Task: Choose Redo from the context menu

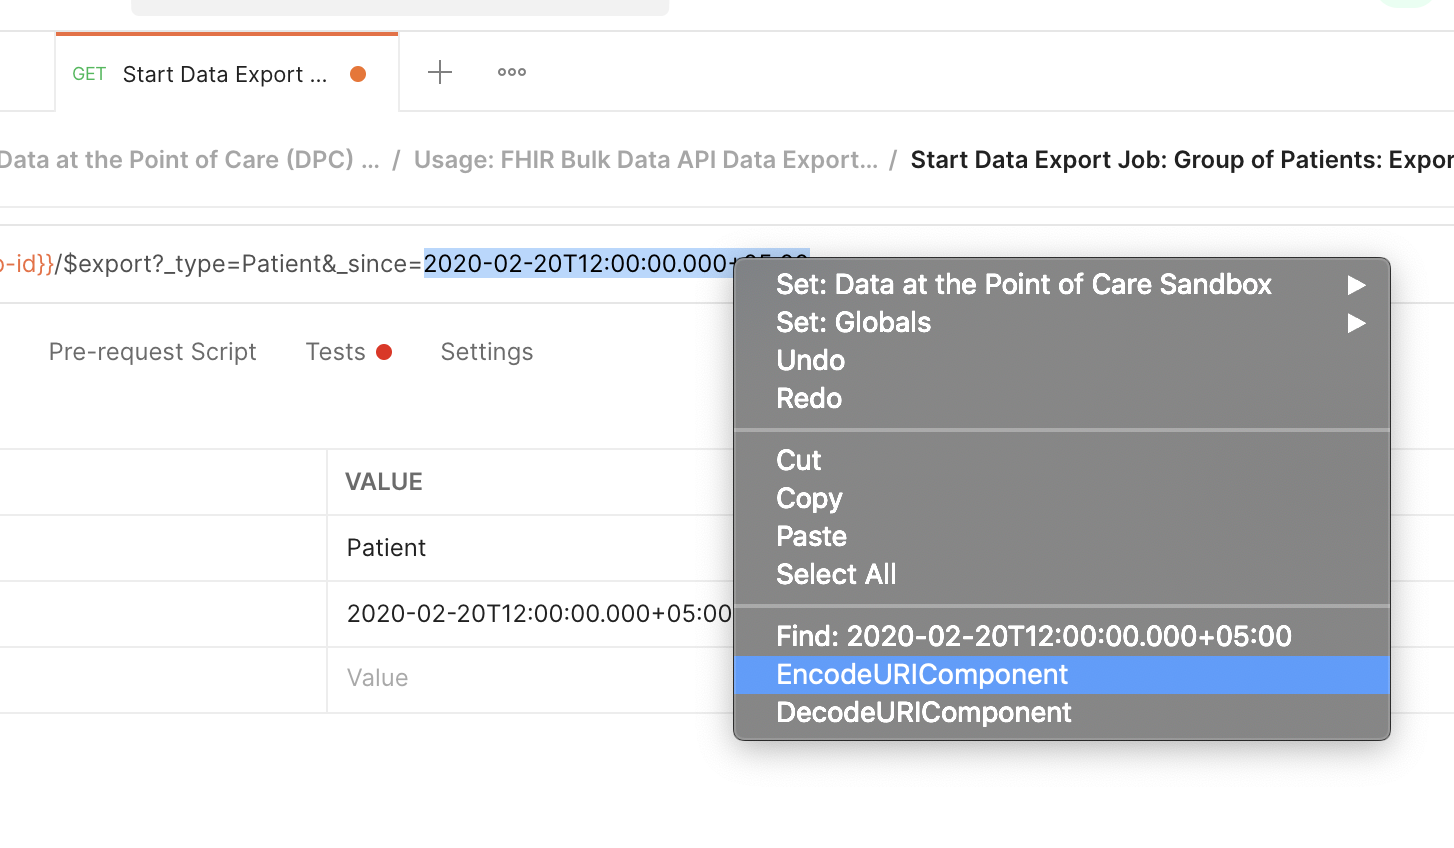Action: (809, 399)
